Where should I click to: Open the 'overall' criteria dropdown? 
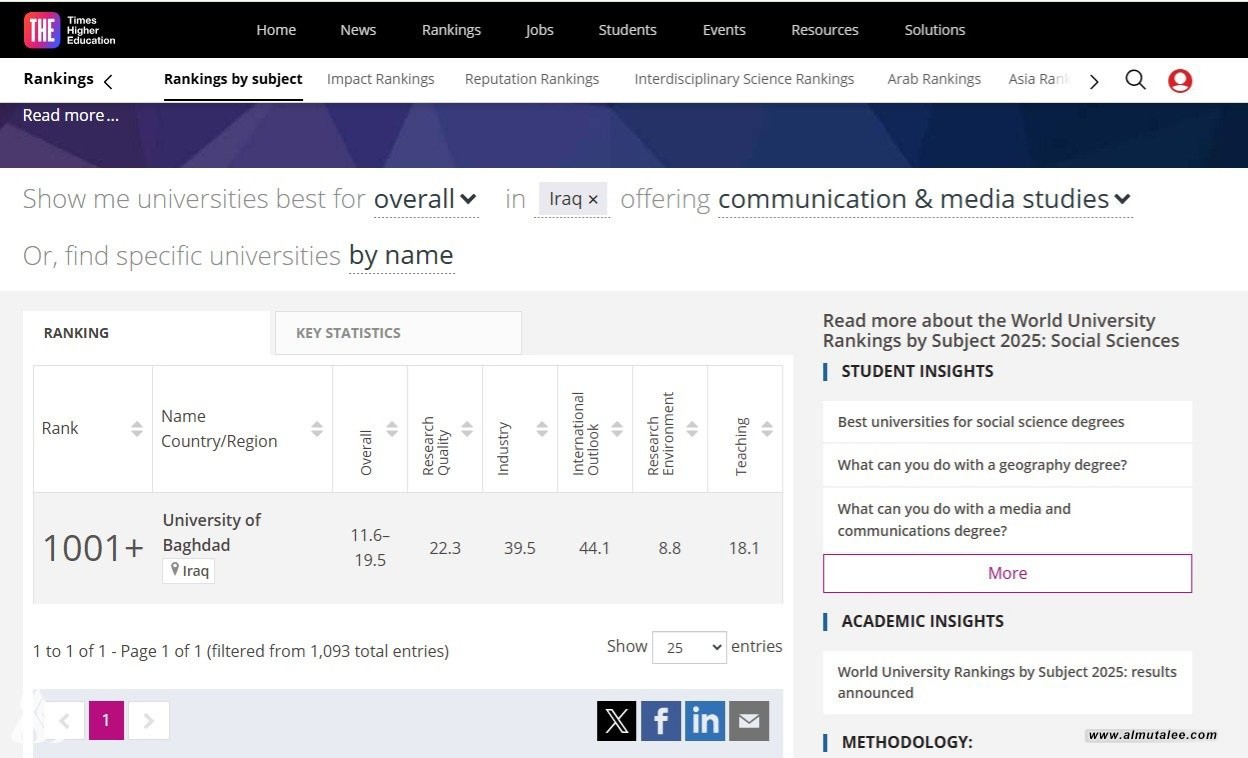point(426,199)
